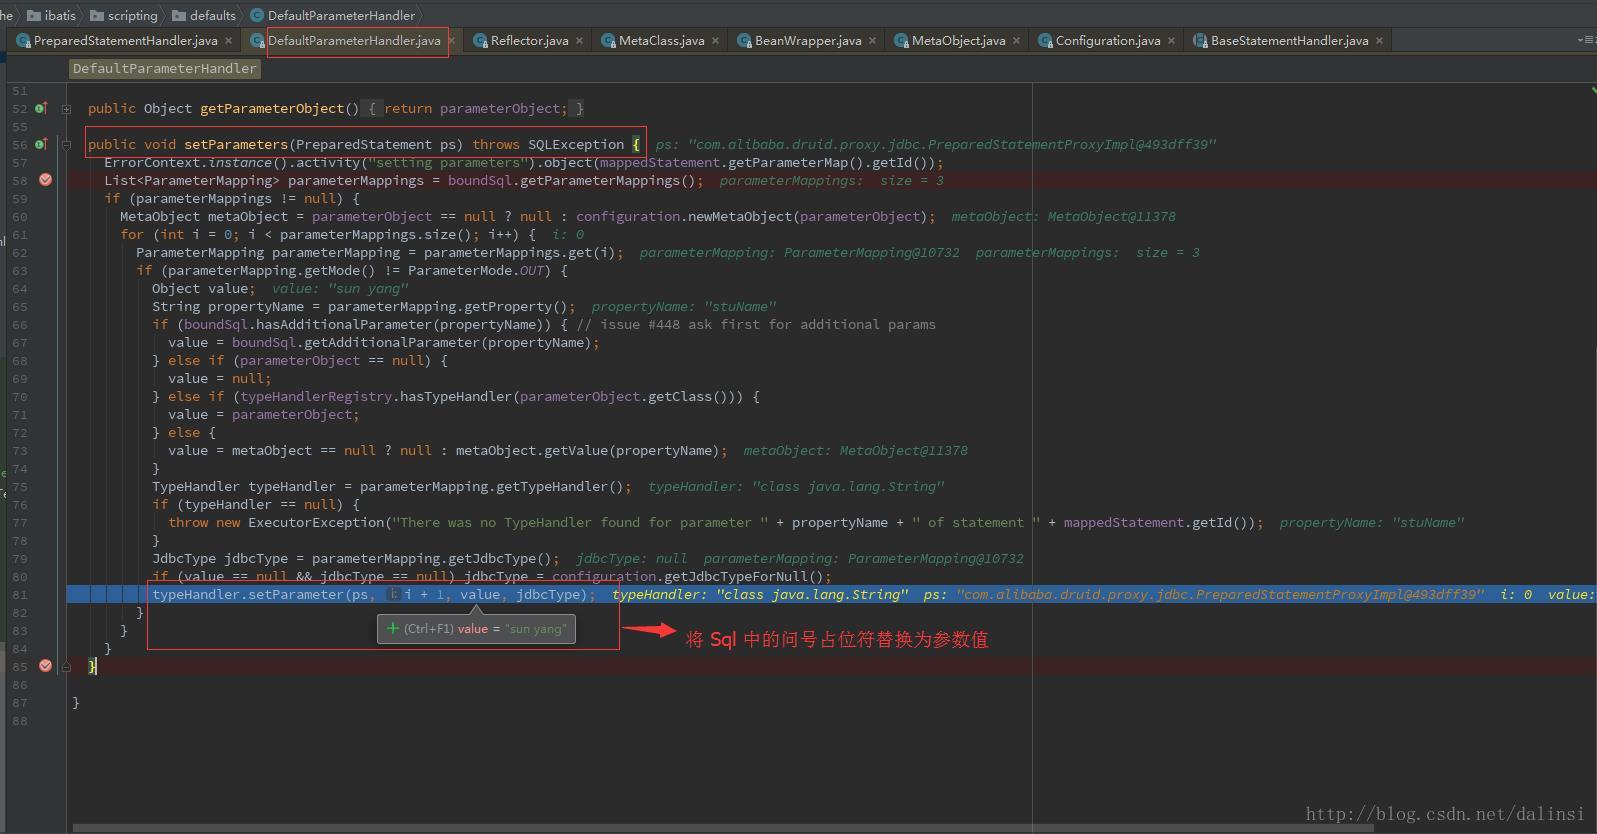Open Reflector.java tab
Viewport: 1597px width, 834px height.
(529, 41)
